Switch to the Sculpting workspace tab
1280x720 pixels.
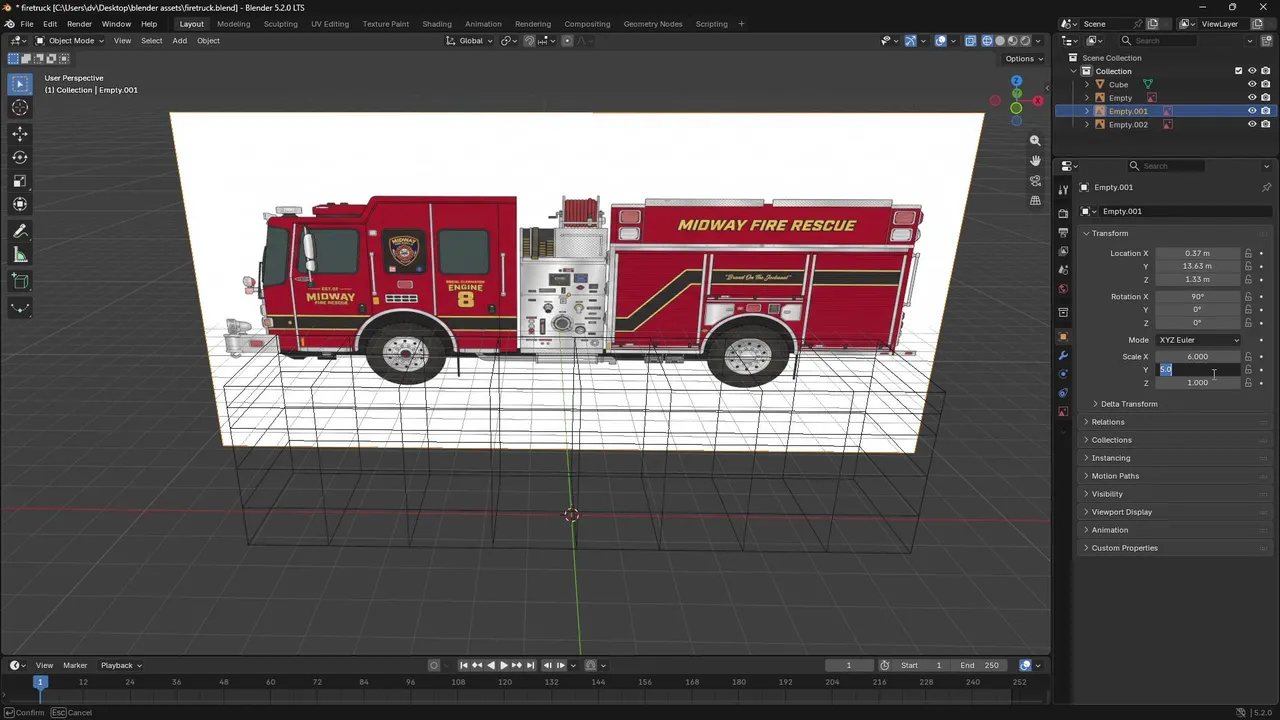coord(280,24)
